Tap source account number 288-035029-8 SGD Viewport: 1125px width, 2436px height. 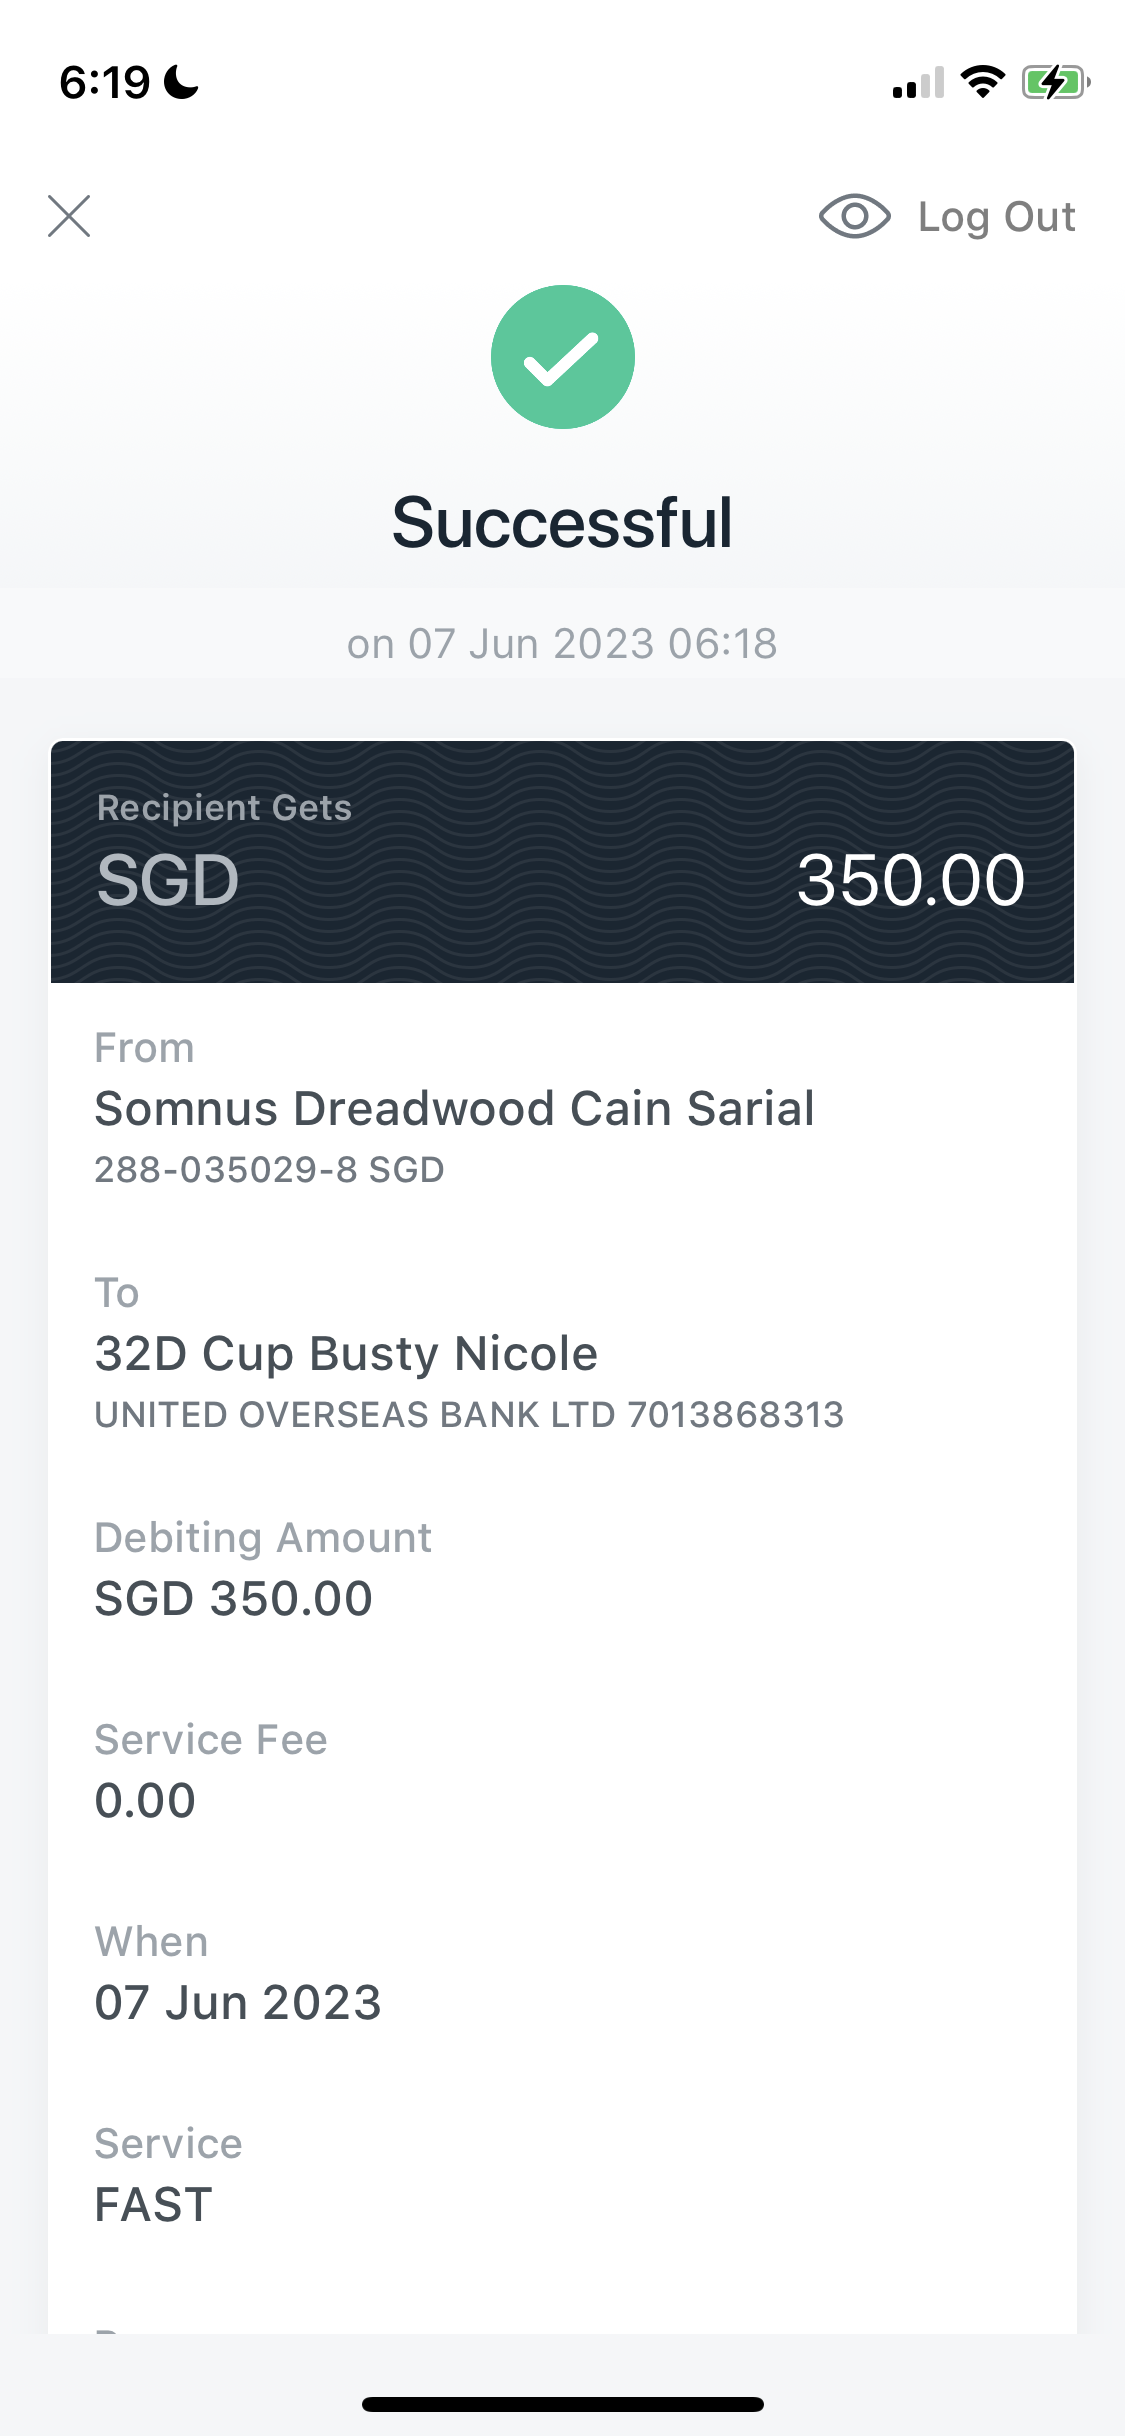coord(269,1170)
